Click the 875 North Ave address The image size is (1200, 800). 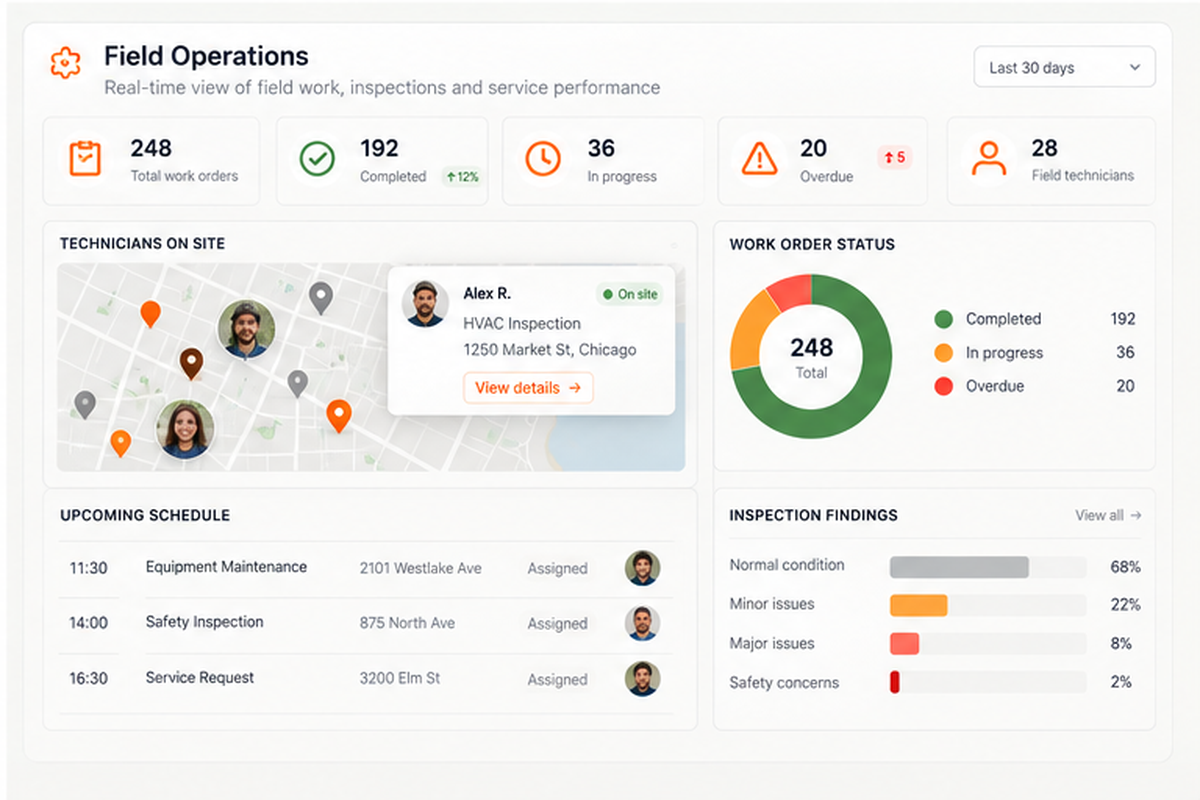(x=407, y=623)
